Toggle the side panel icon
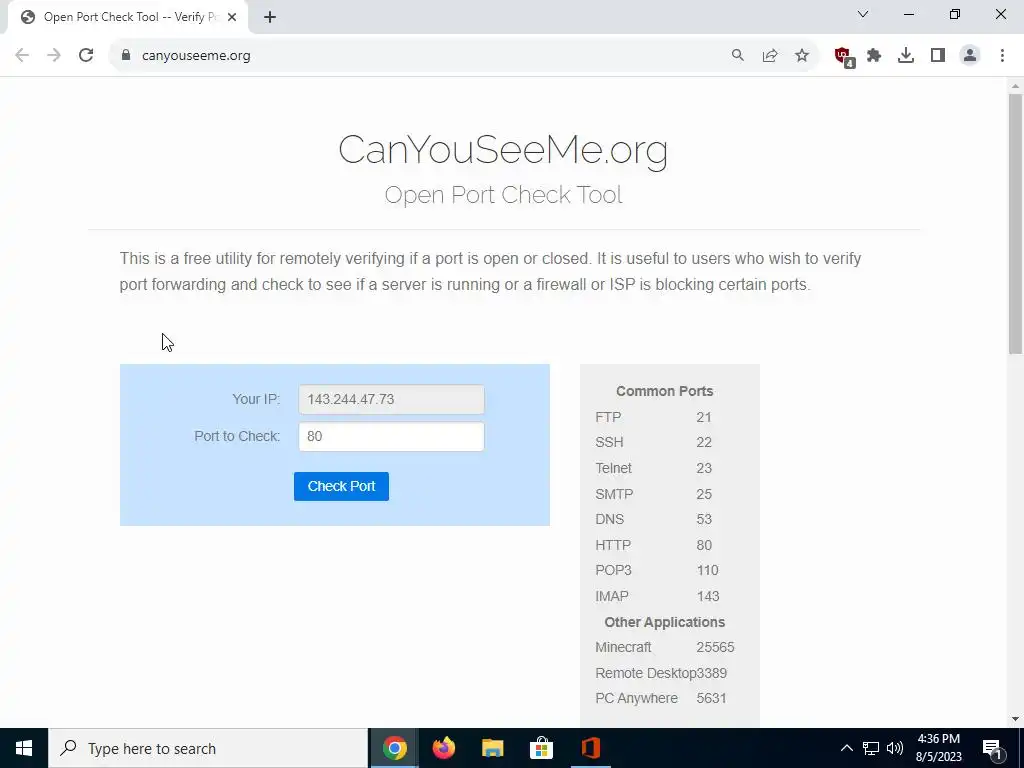The width and height of the screenshot is (1024, 768). 938,56
